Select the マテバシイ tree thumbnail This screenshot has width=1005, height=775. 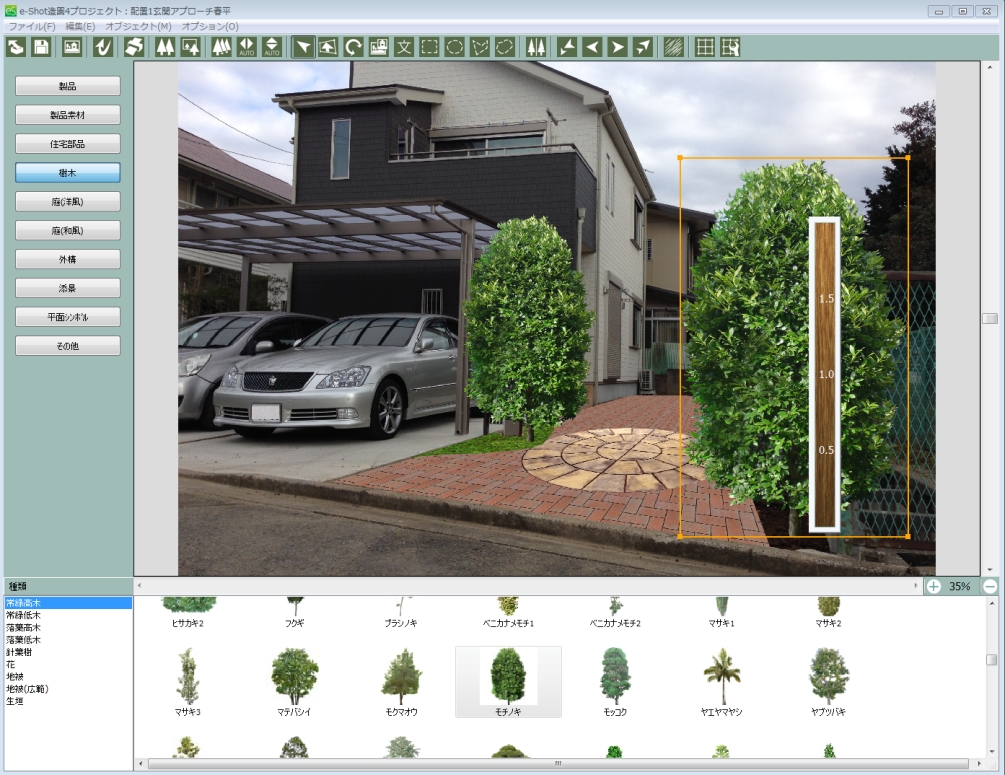[294, 681]
